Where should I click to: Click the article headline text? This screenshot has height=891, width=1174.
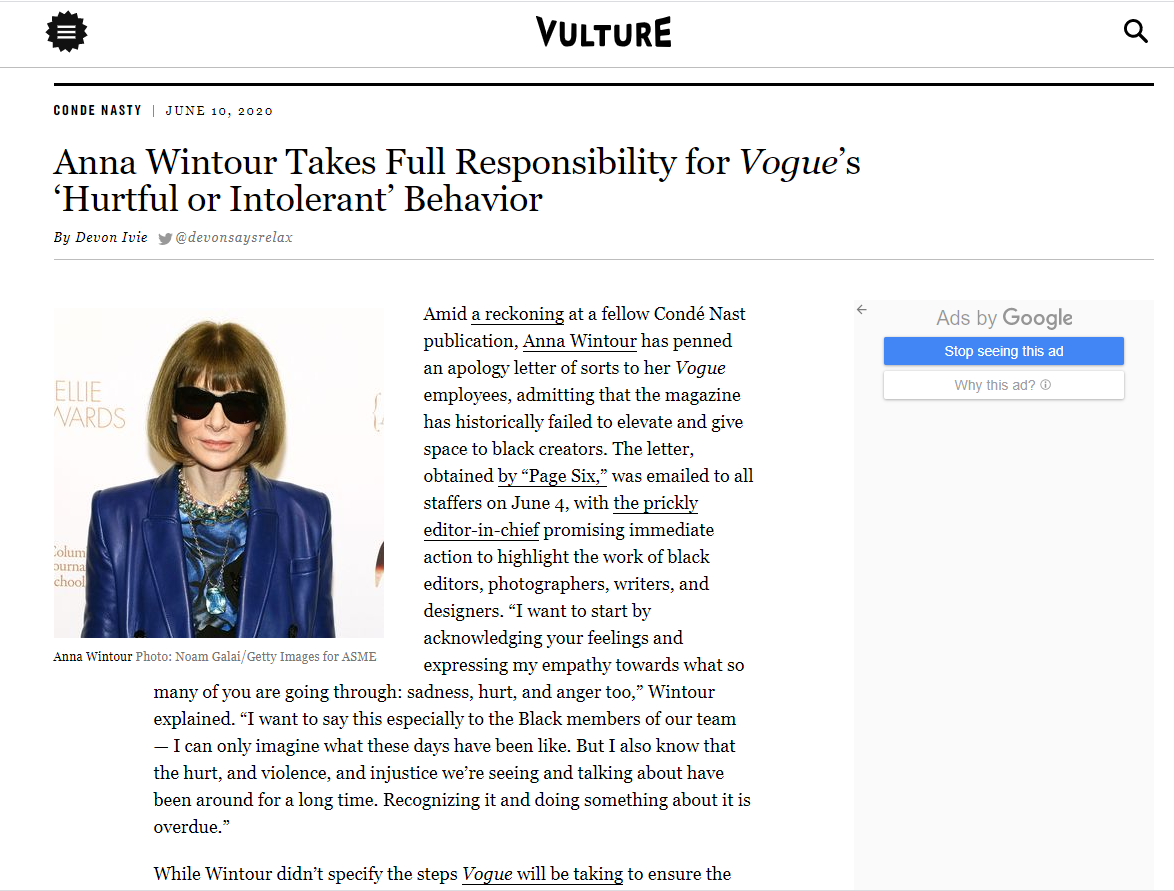[457, 180]
